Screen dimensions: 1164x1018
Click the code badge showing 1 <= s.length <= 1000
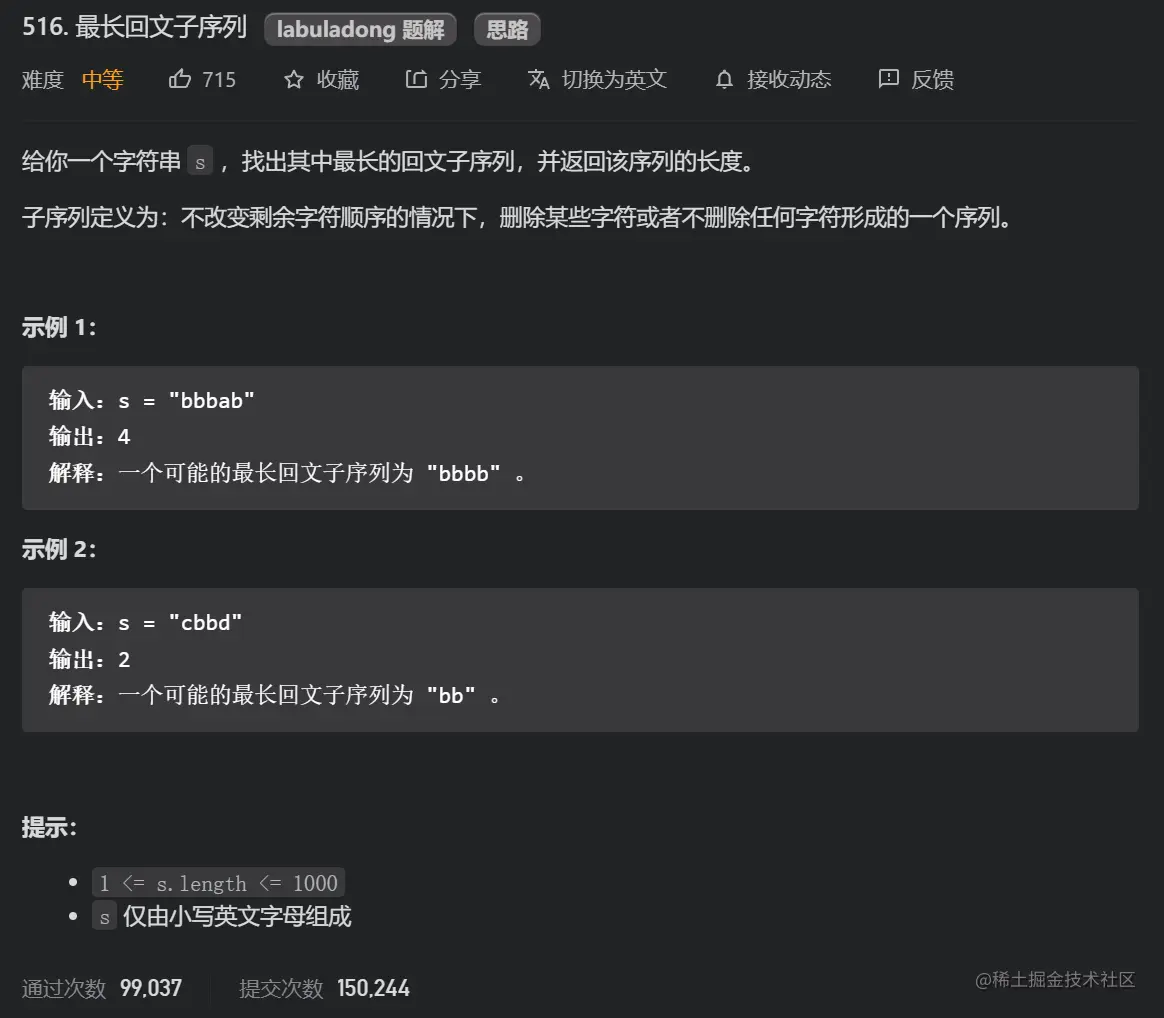click(x=218, y=882)
